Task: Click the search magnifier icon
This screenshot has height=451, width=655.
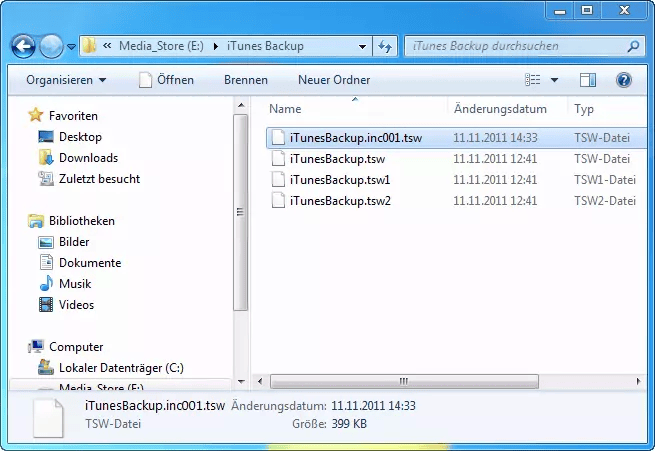Action: tap(633, 46)
